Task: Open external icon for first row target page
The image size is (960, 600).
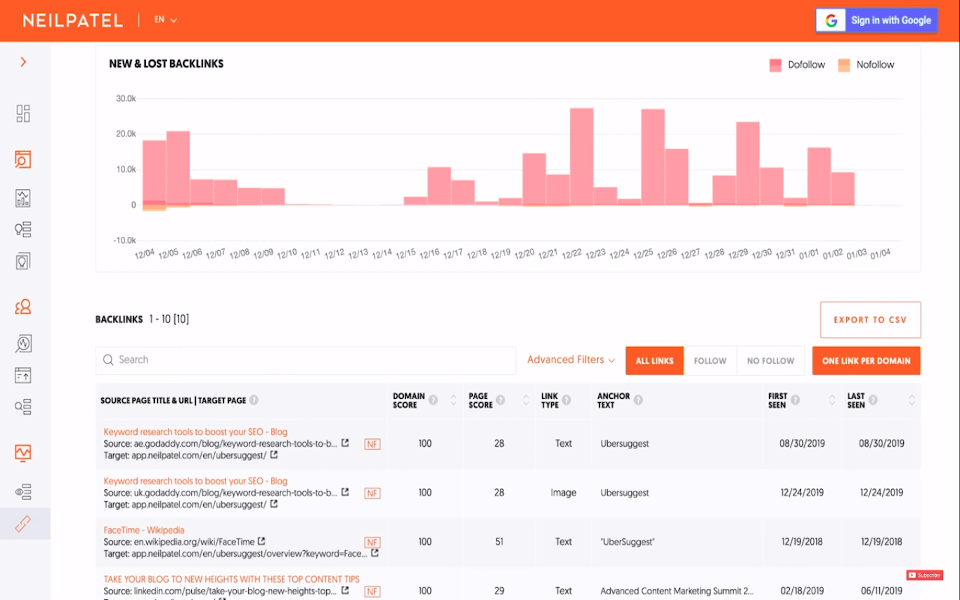Action: coord(274,455)
